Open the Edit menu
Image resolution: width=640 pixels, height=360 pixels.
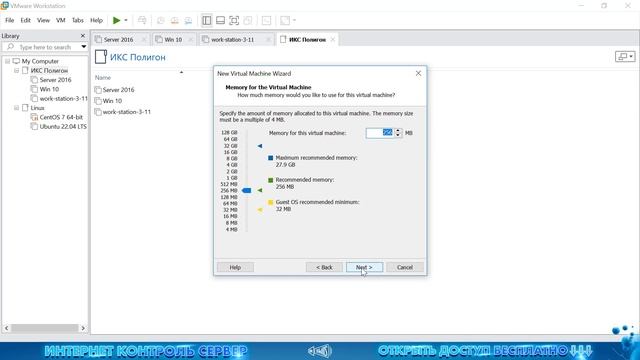[25, 20]
